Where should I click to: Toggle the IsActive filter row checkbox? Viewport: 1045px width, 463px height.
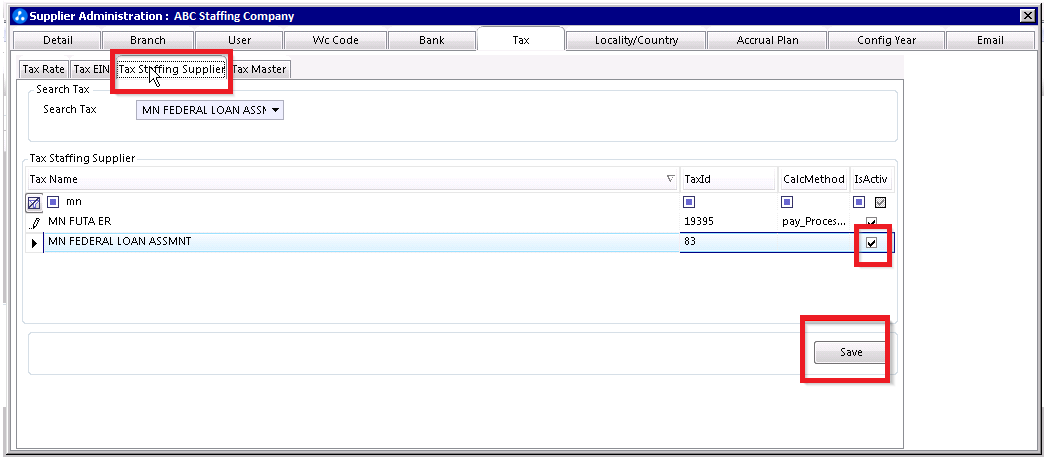click(880, 202)
